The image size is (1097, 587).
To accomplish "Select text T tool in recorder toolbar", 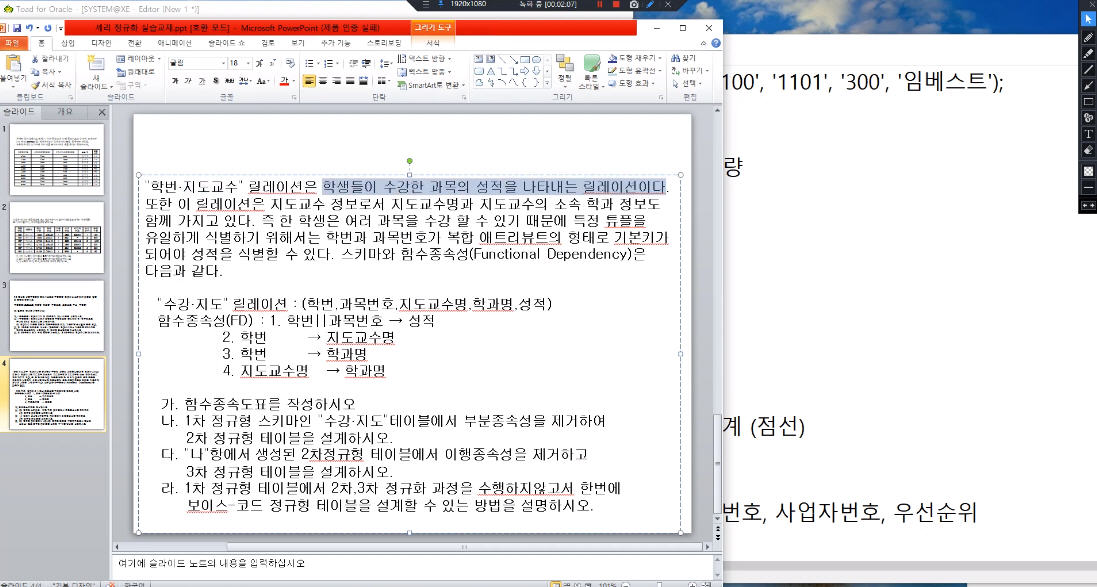I will click(1088, 134).
